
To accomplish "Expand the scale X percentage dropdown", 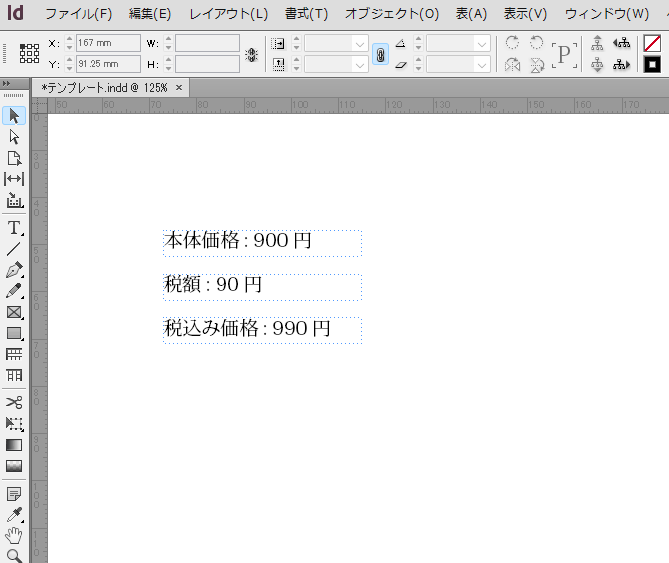I will (x=359, y=44).
